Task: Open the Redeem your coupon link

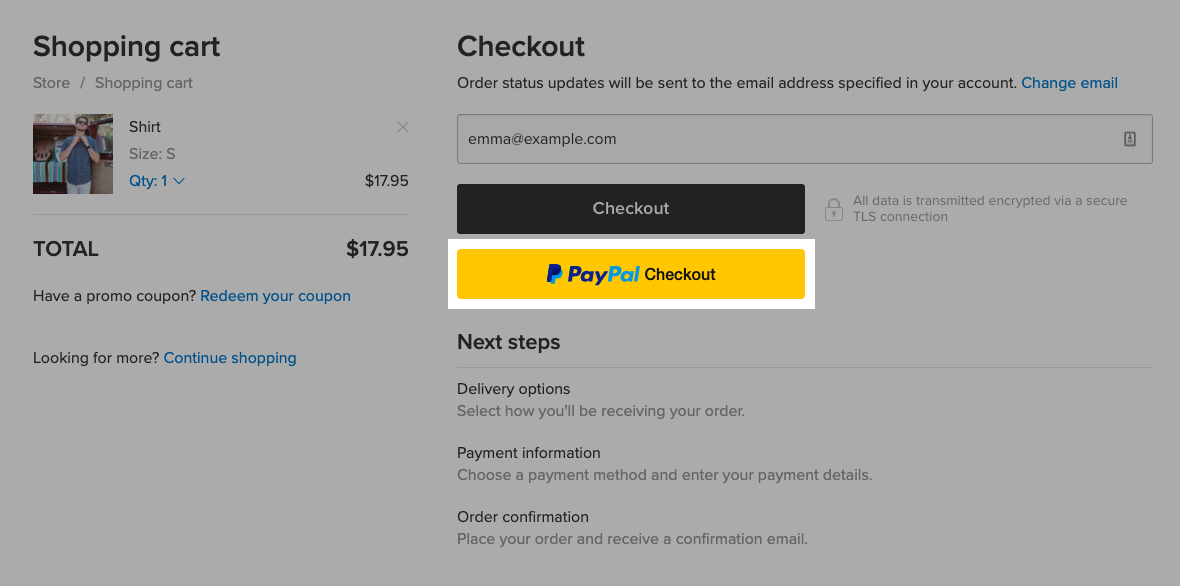Action: tap(275, 296)
